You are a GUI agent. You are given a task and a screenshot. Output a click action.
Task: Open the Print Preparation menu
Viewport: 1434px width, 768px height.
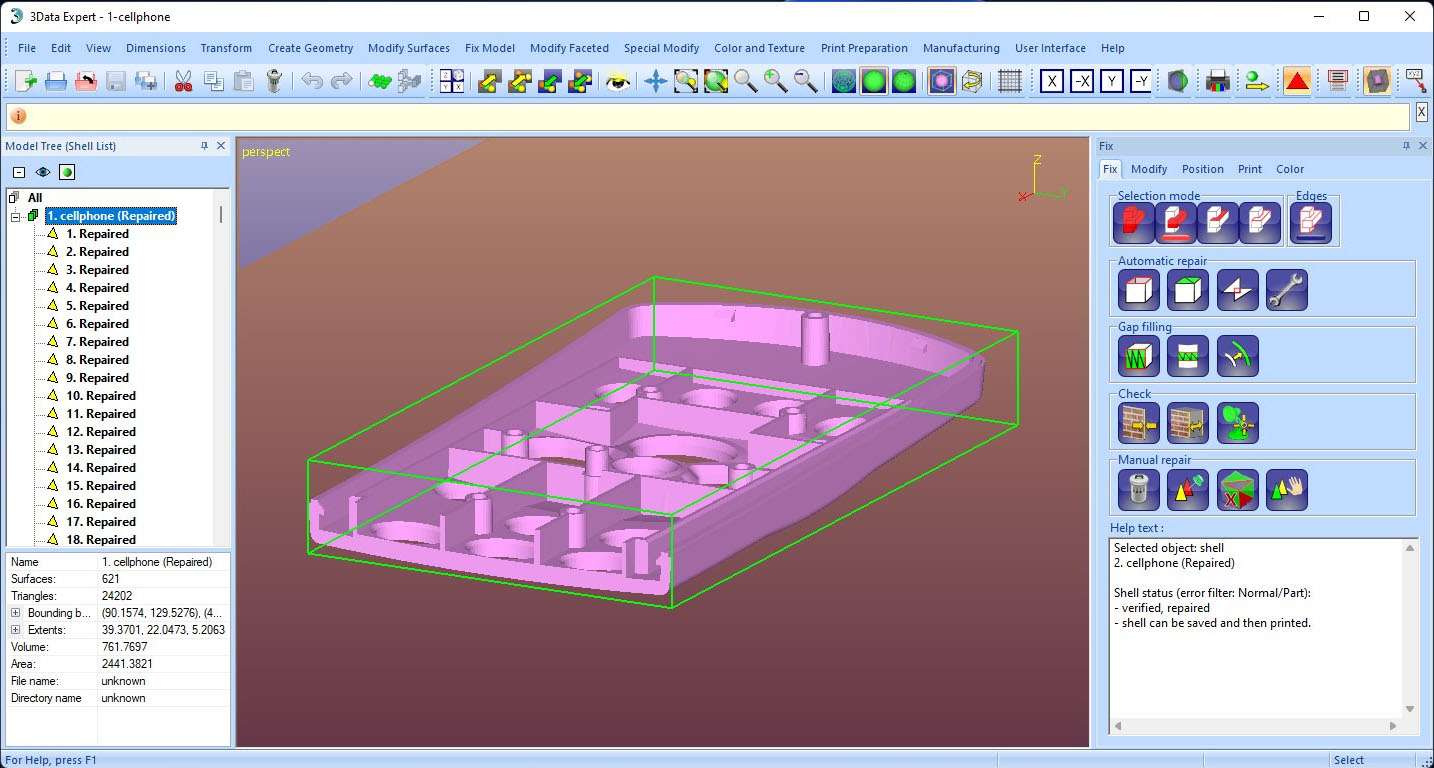(863, 48)
